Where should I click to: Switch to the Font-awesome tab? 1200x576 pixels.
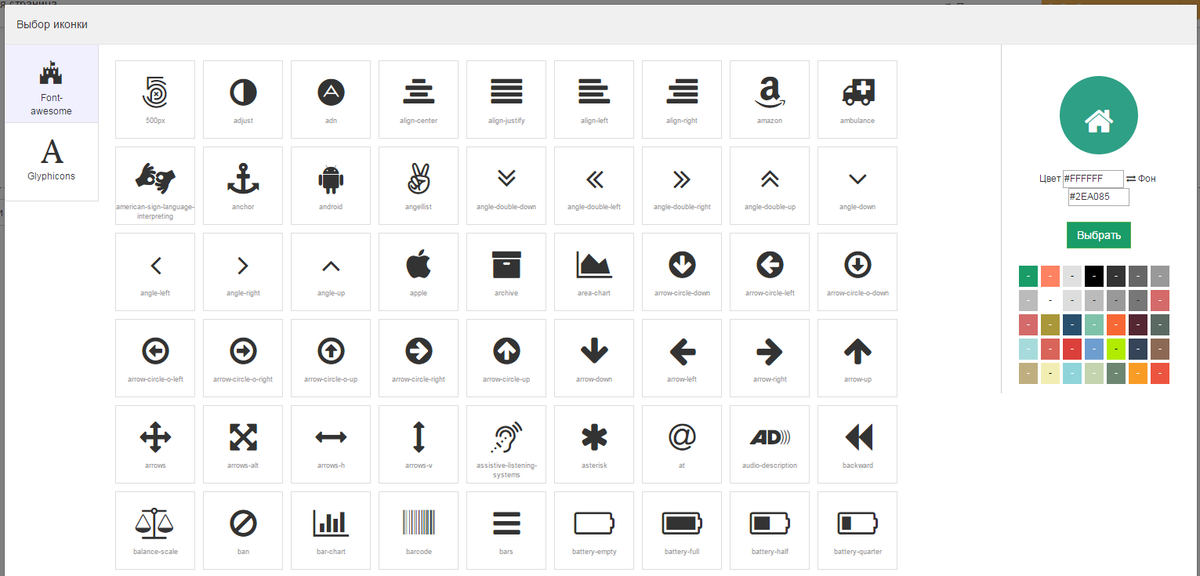coord(52,84)
